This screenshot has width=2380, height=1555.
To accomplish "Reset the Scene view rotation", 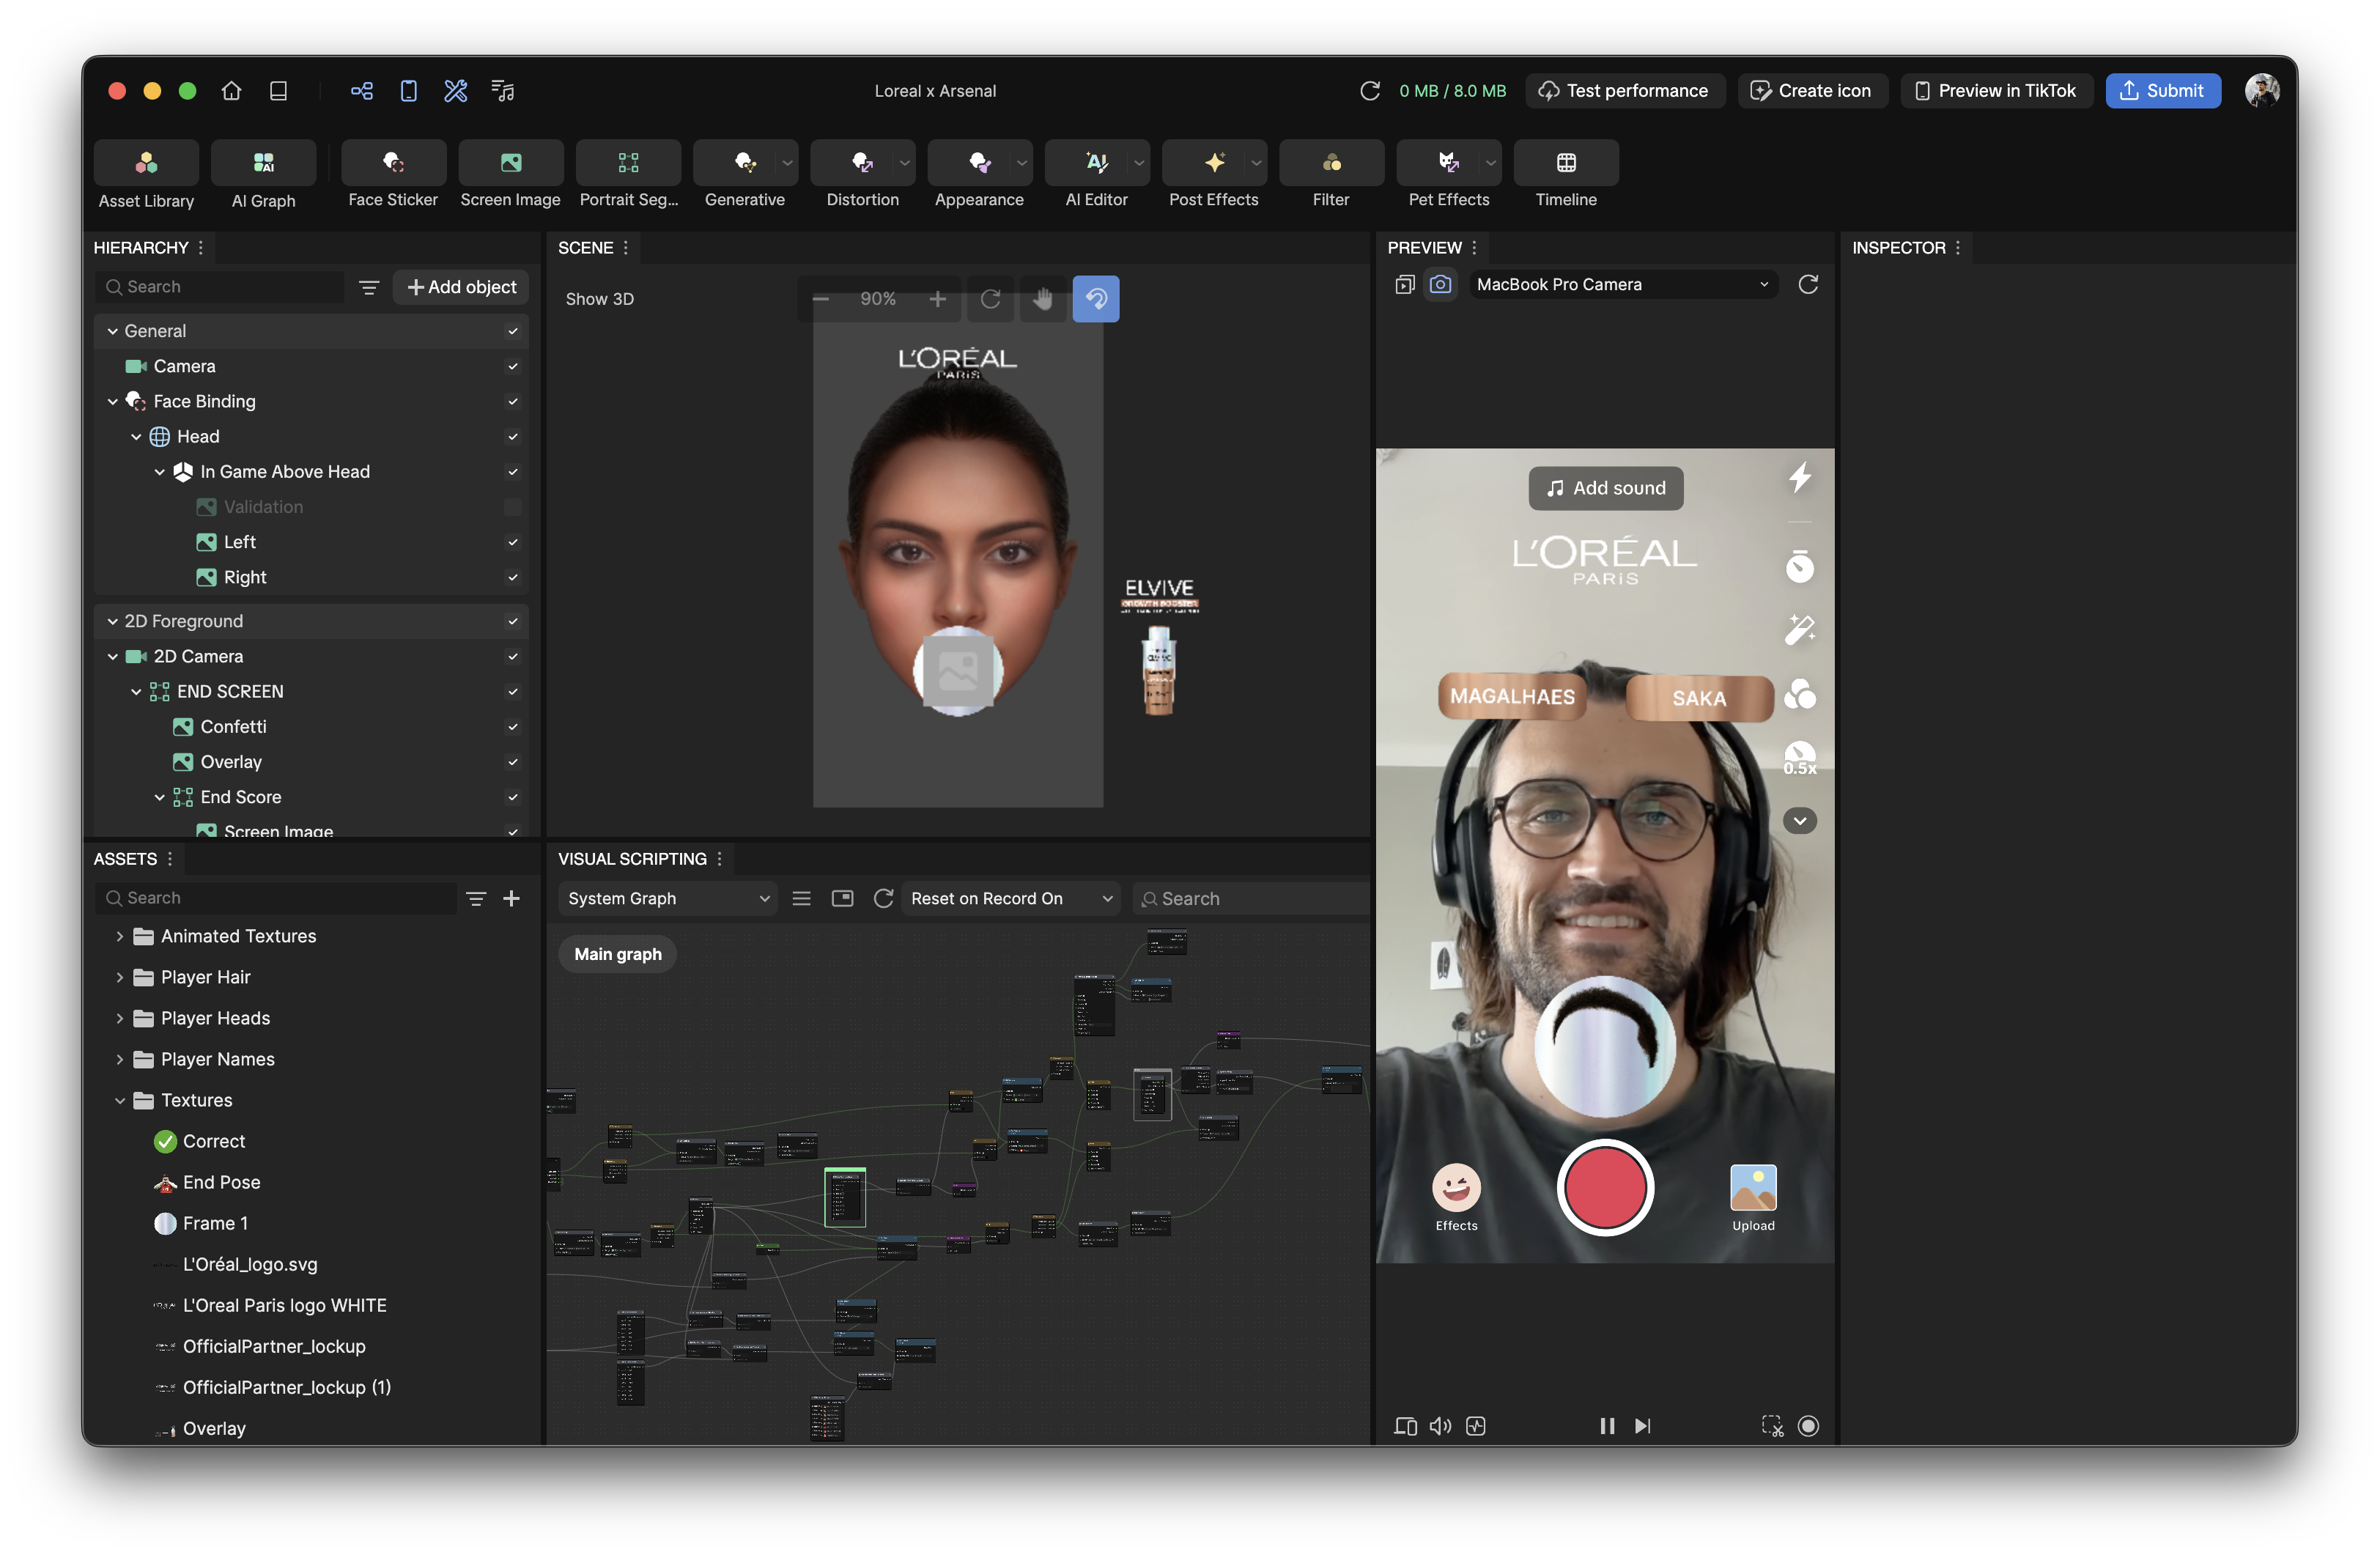I will click(990, 299).
